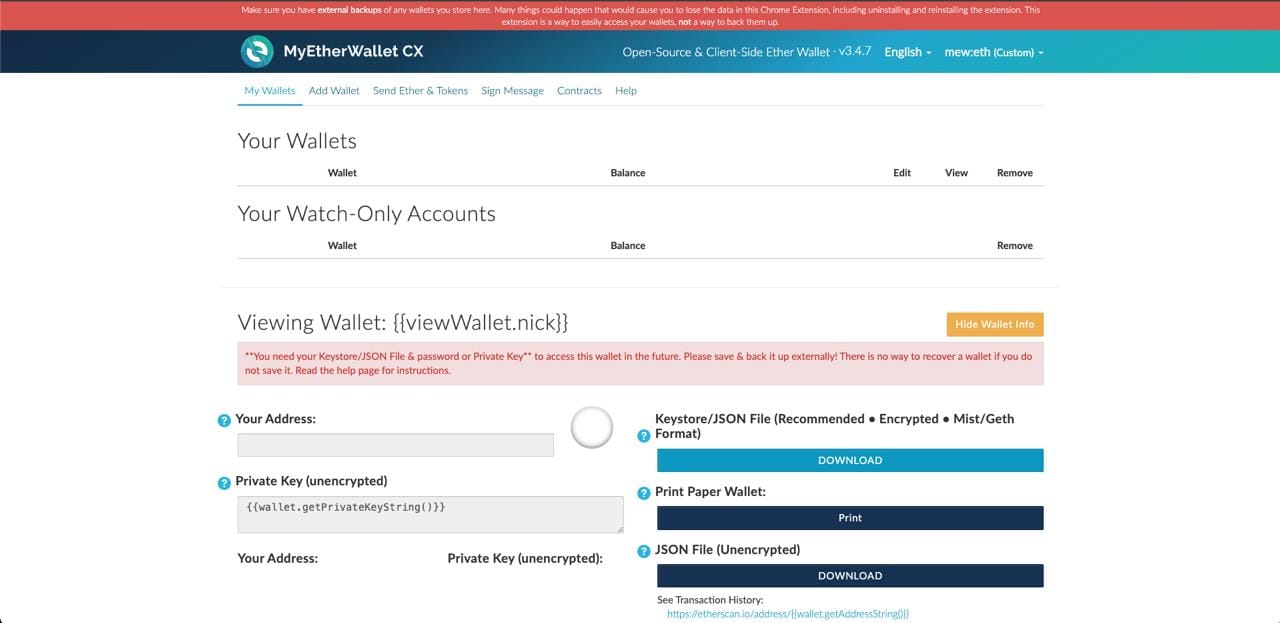Download the Keystore/JSON file

pos(849,460)
